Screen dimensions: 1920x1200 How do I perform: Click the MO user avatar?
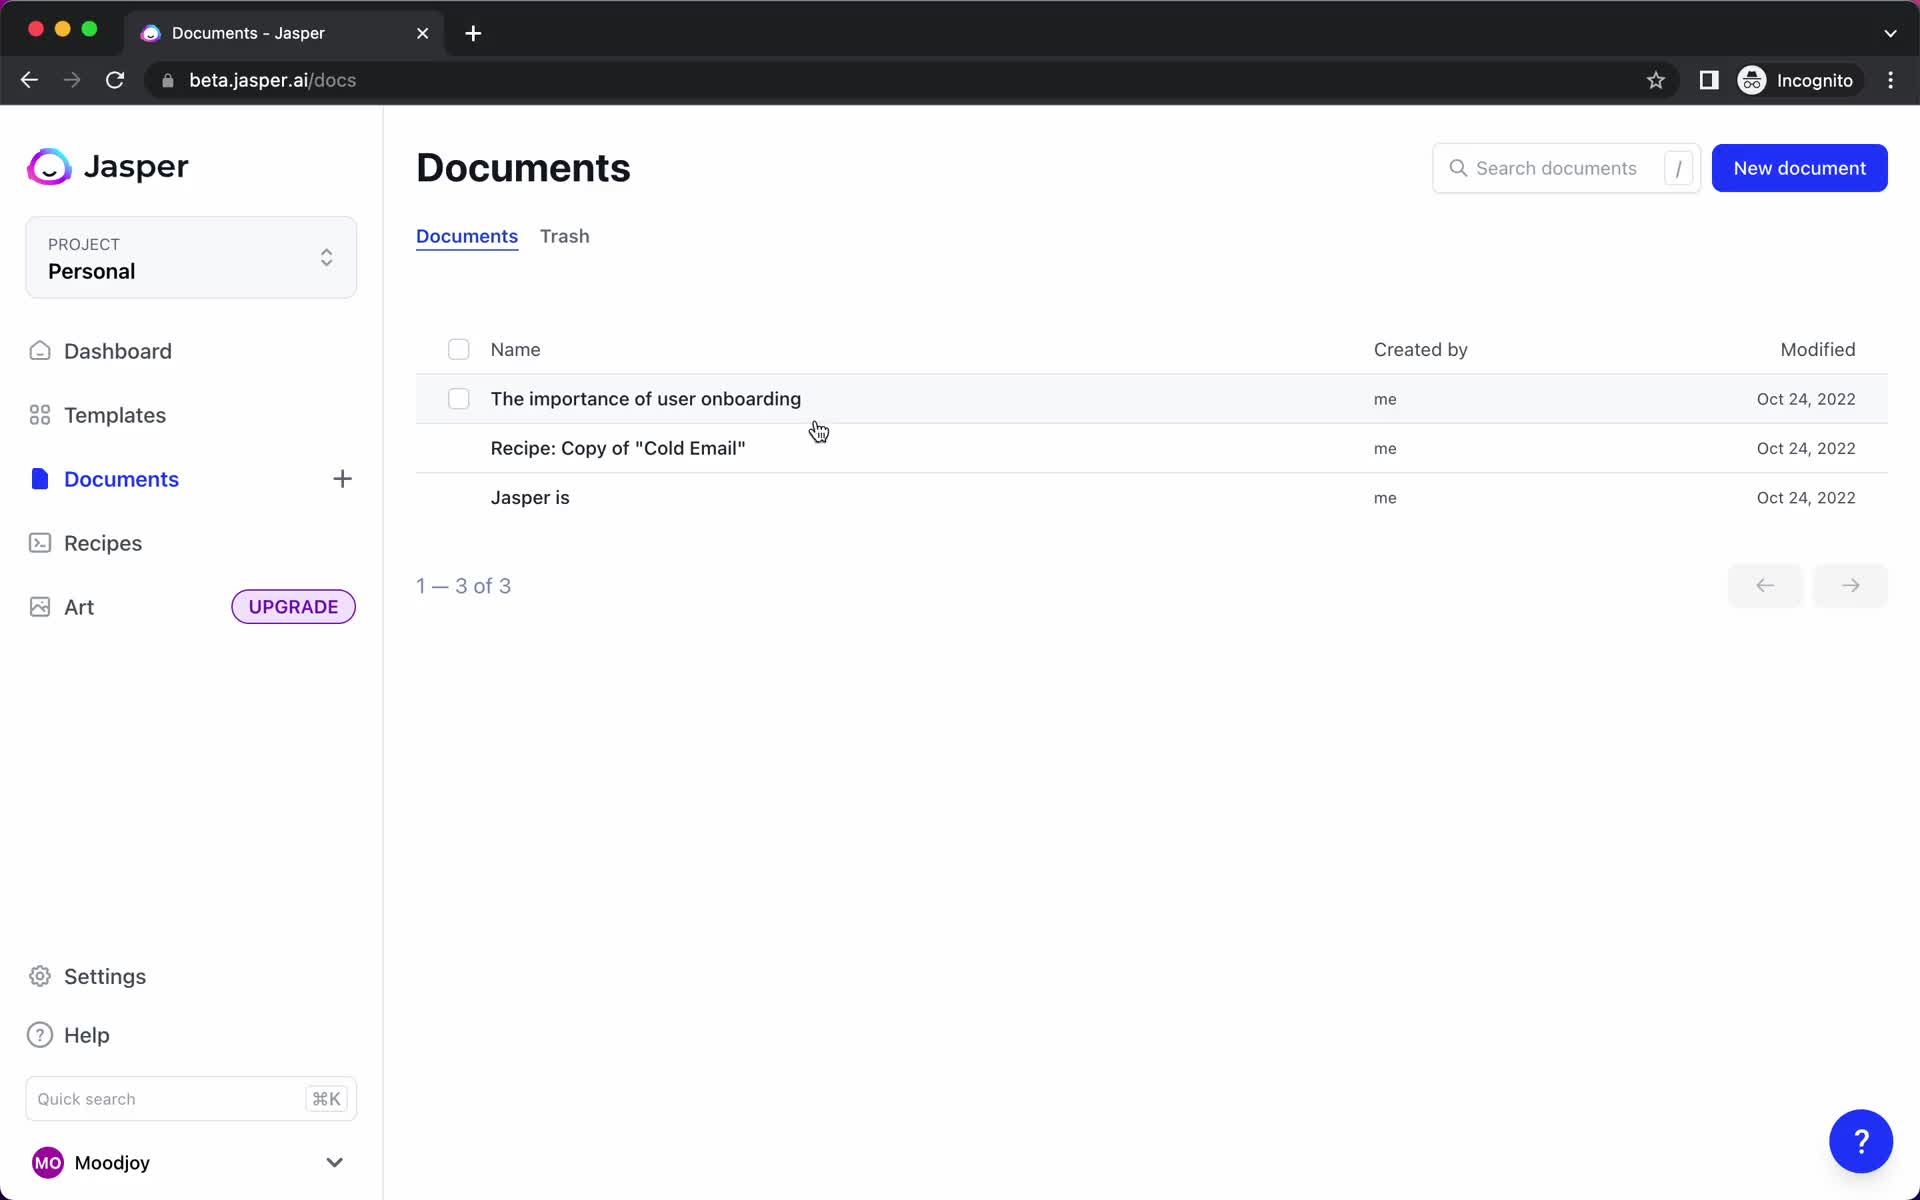pyautogui.click(x=48, y=1162)
